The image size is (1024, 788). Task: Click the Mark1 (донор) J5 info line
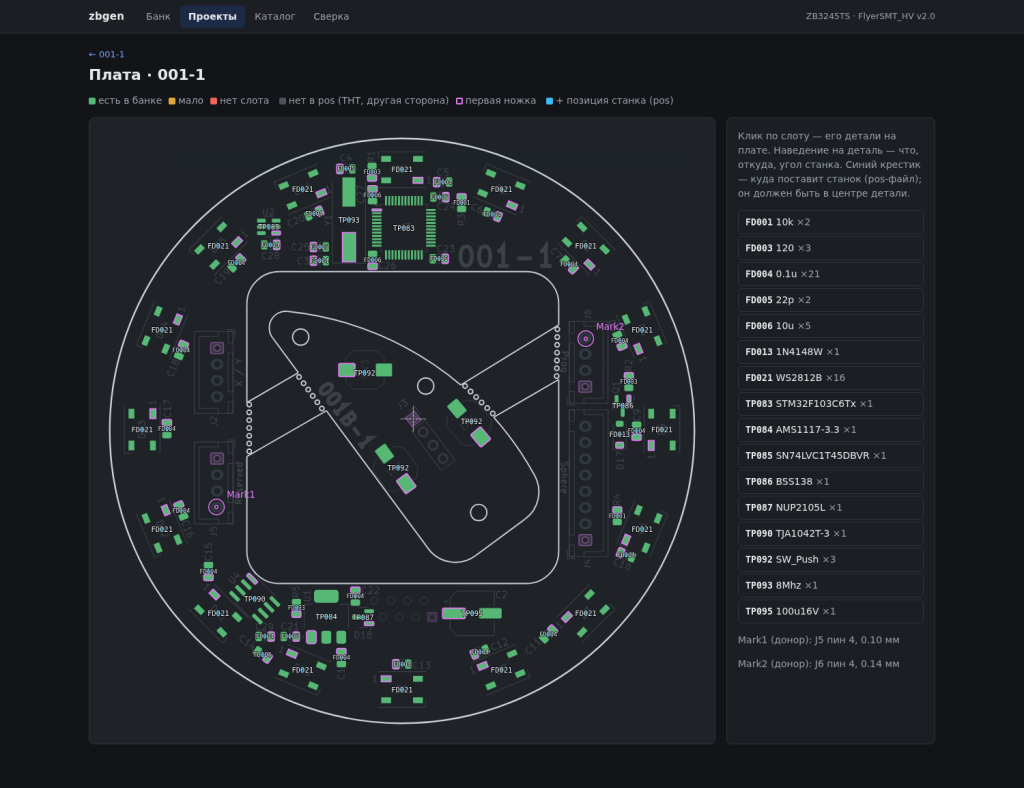coord(818,640)
